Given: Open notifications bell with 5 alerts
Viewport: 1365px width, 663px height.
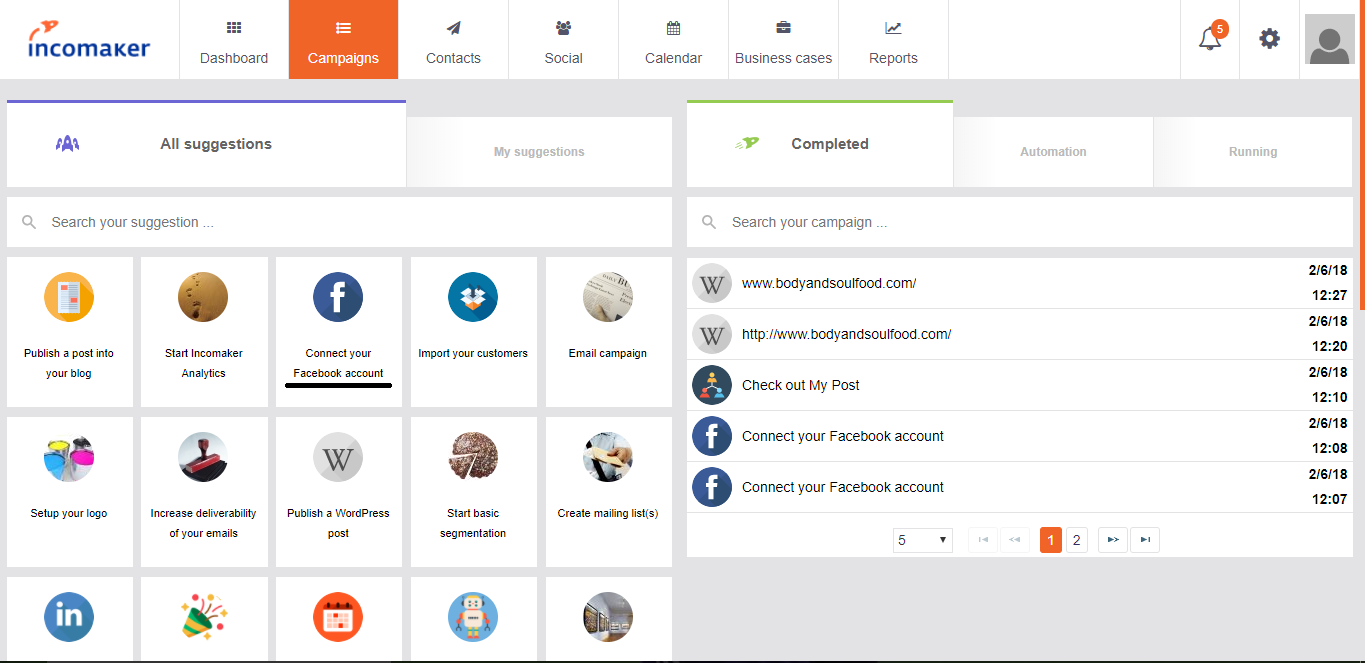Looking at the screenshot, I should coord(1210,39).
